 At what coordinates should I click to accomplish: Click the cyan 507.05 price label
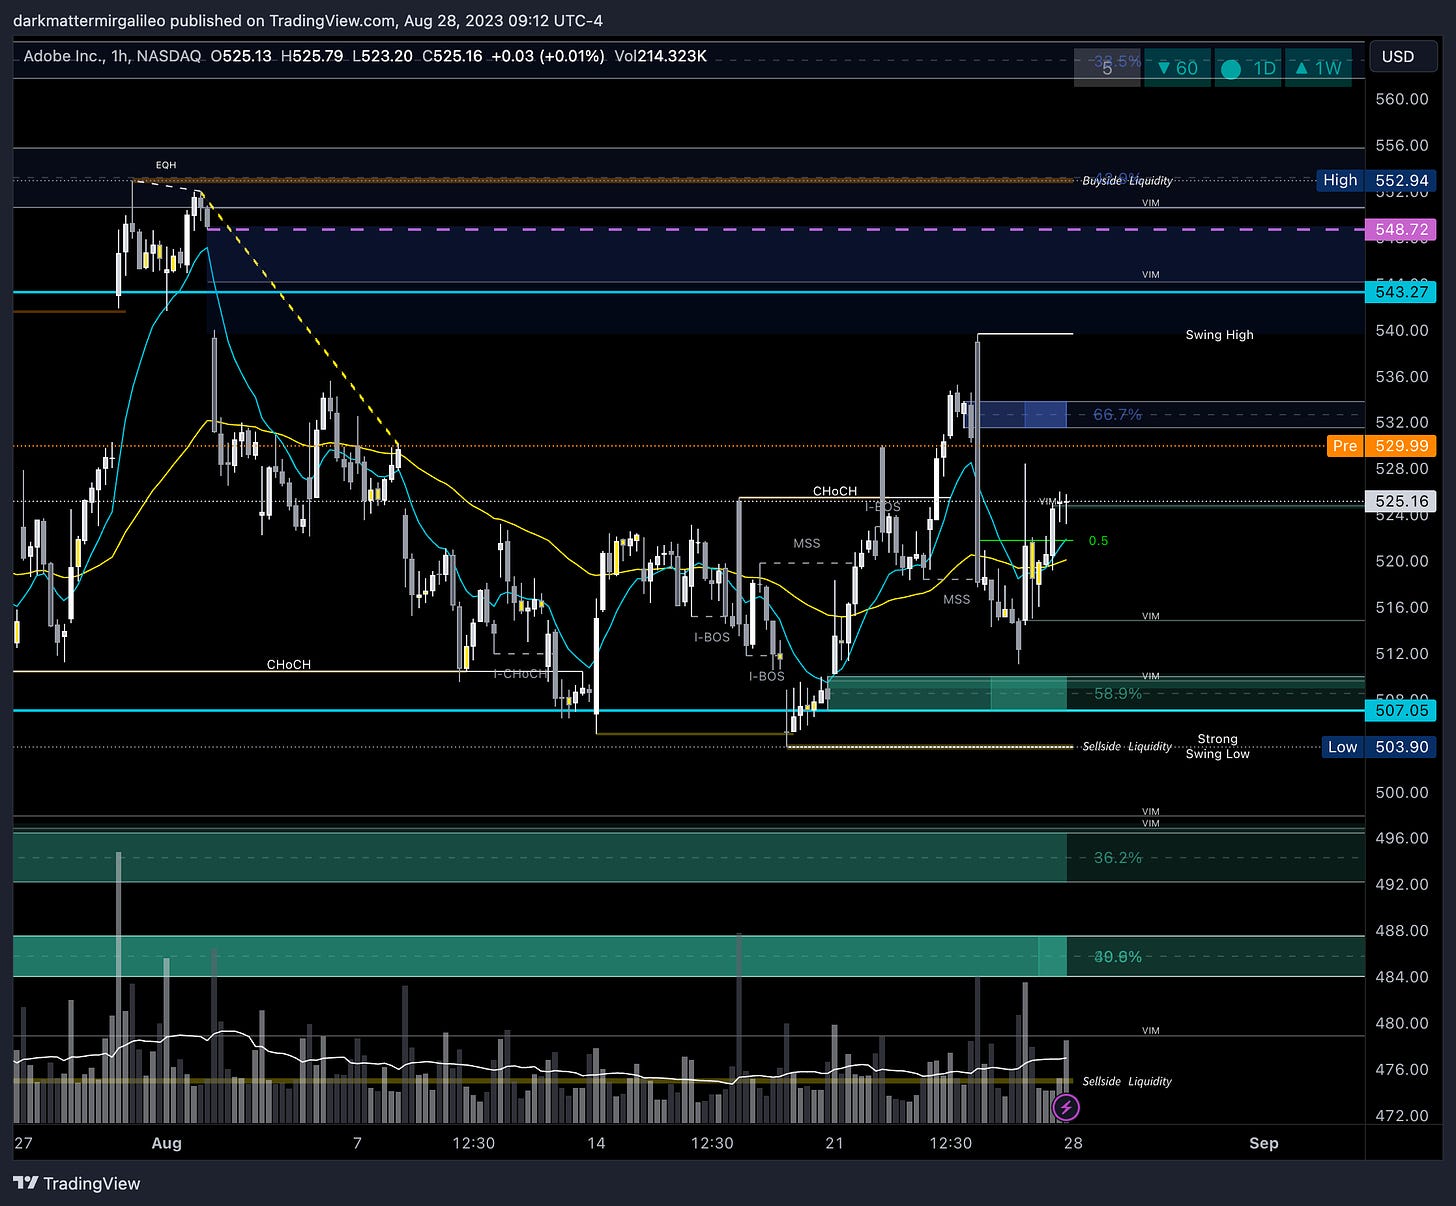pos(1401,710)
